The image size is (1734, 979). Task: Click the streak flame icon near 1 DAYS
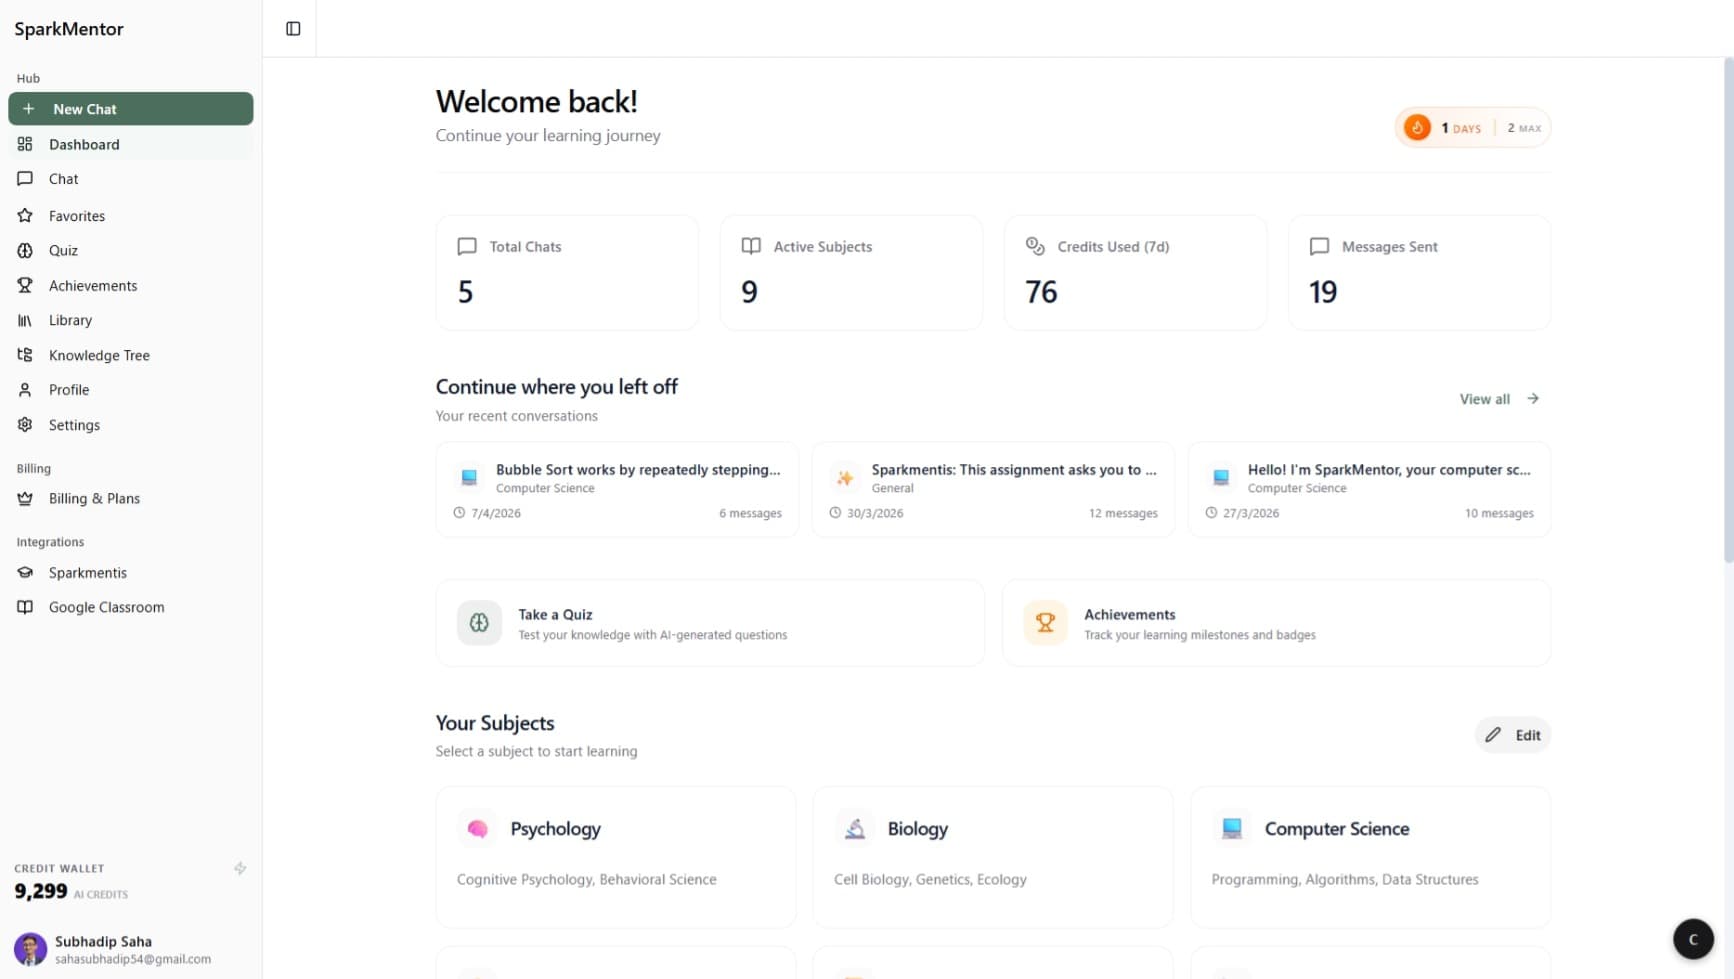tap(1417, 127)
